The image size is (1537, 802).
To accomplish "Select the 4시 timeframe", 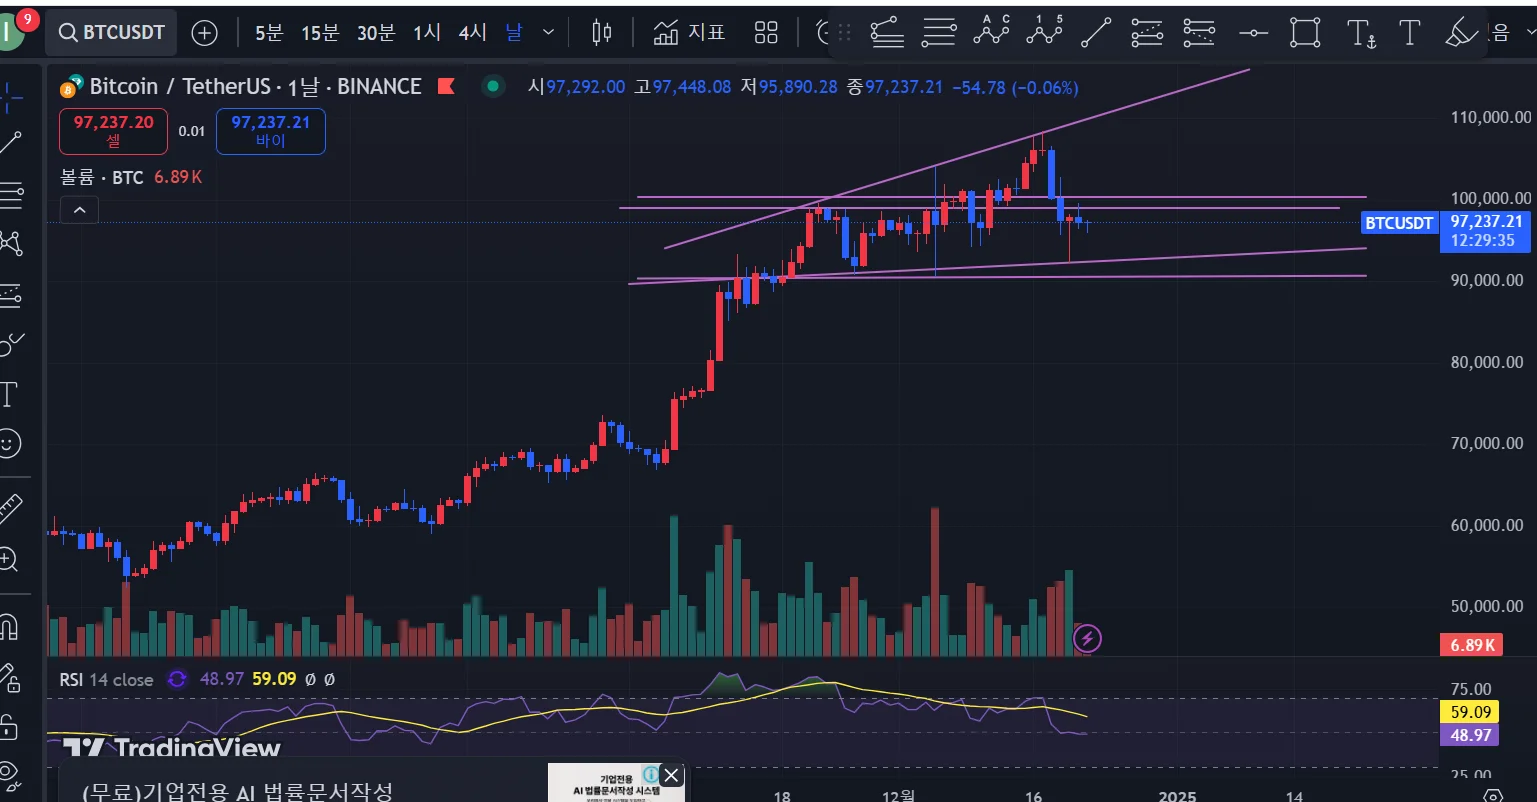I will pyautogui.click(x=472, y=33).
